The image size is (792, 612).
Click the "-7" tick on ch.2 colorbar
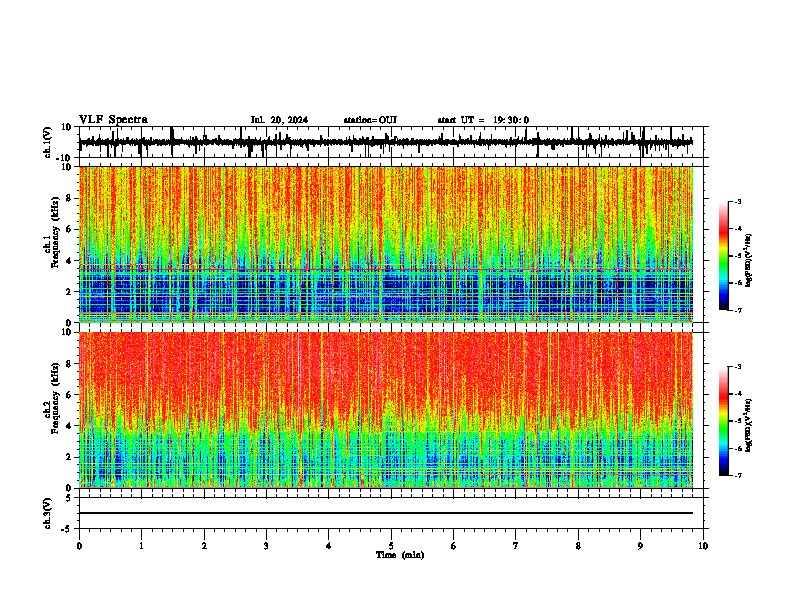(737, 475)
